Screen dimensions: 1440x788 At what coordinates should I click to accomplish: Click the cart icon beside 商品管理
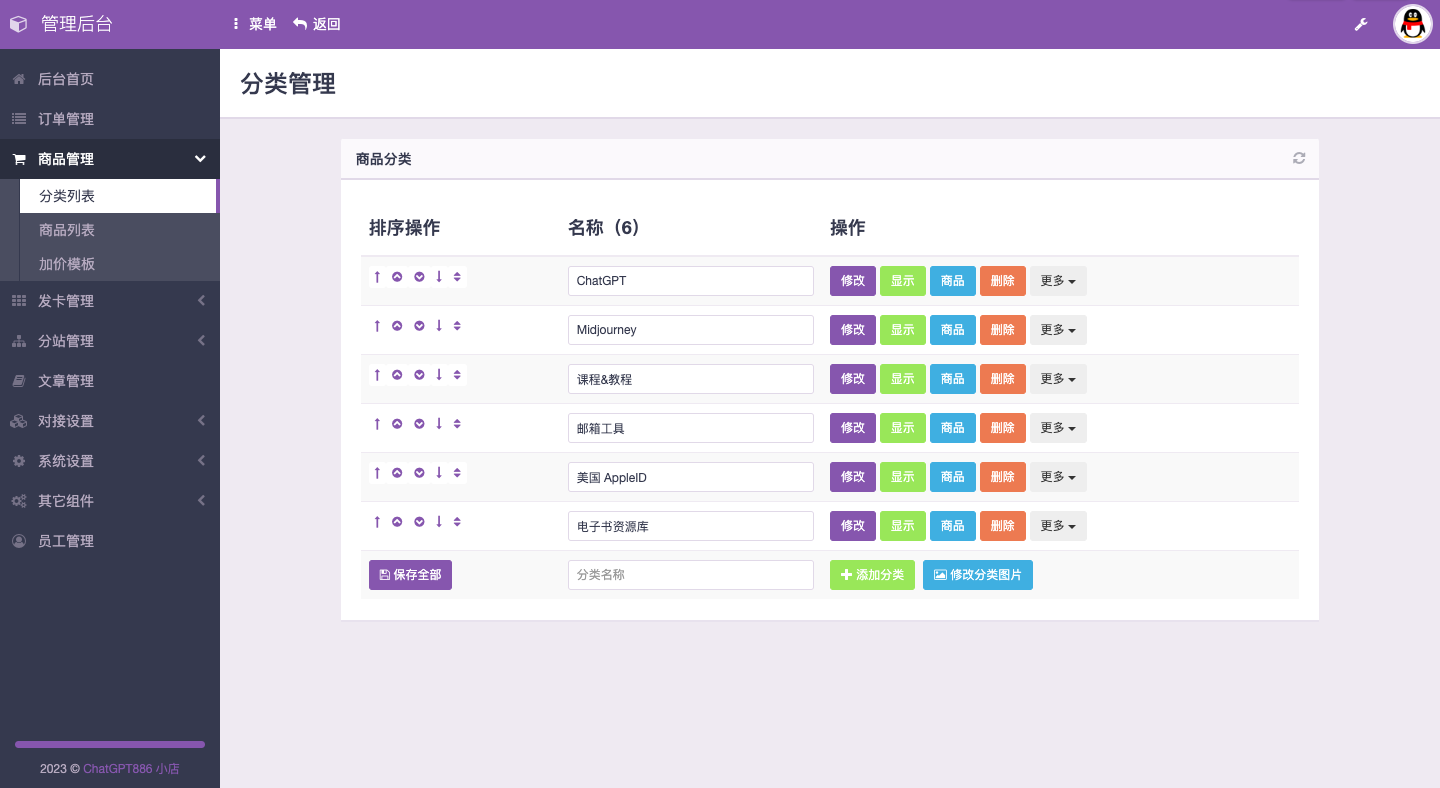18,159
